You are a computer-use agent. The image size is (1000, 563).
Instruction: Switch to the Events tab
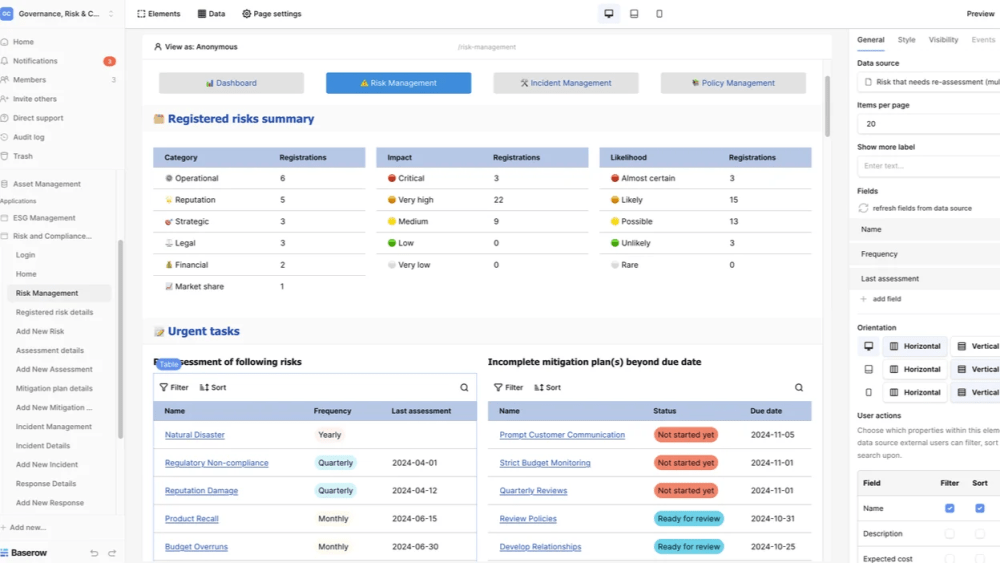click(983, 40)
